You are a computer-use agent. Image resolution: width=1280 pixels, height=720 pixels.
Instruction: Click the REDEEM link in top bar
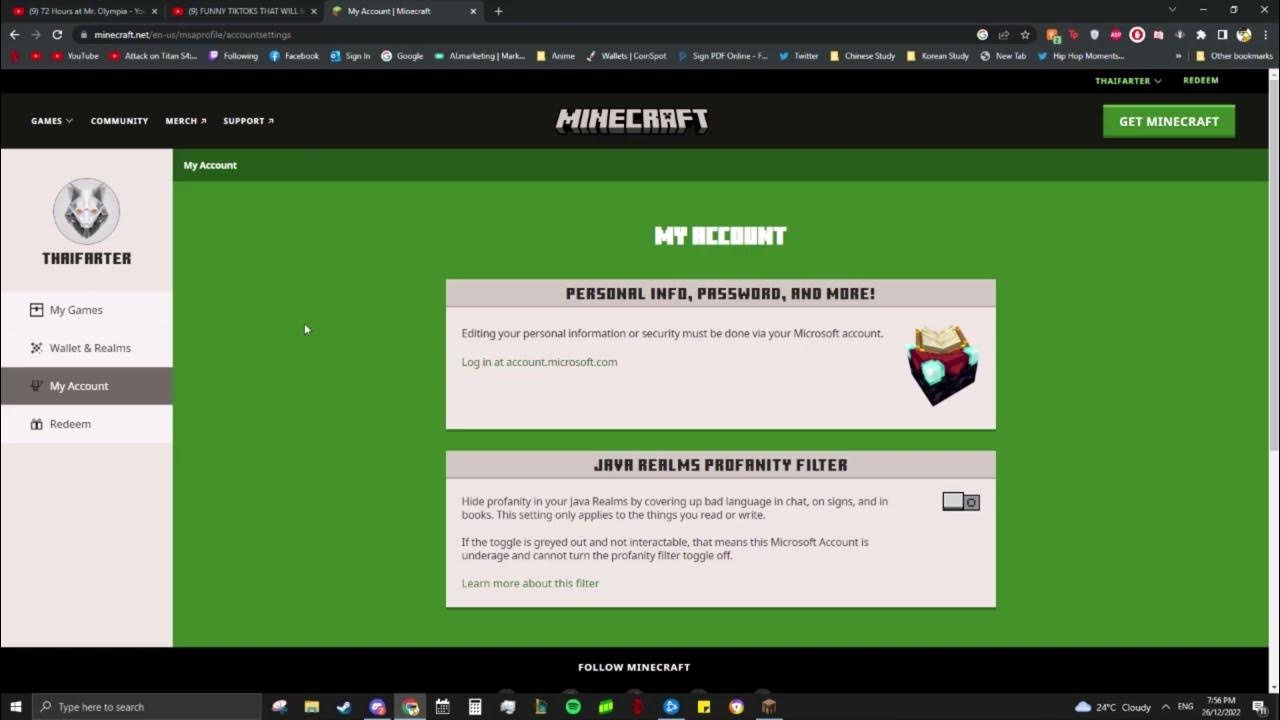coord(1201,81)
